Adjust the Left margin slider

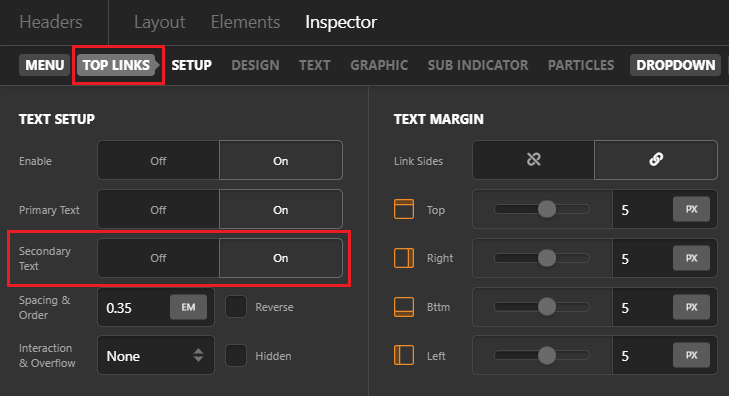[x=542, y=356]
